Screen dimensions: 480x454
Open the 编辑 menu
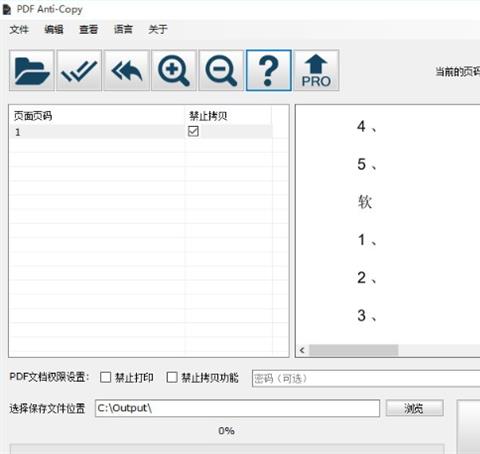coord(54,29)
